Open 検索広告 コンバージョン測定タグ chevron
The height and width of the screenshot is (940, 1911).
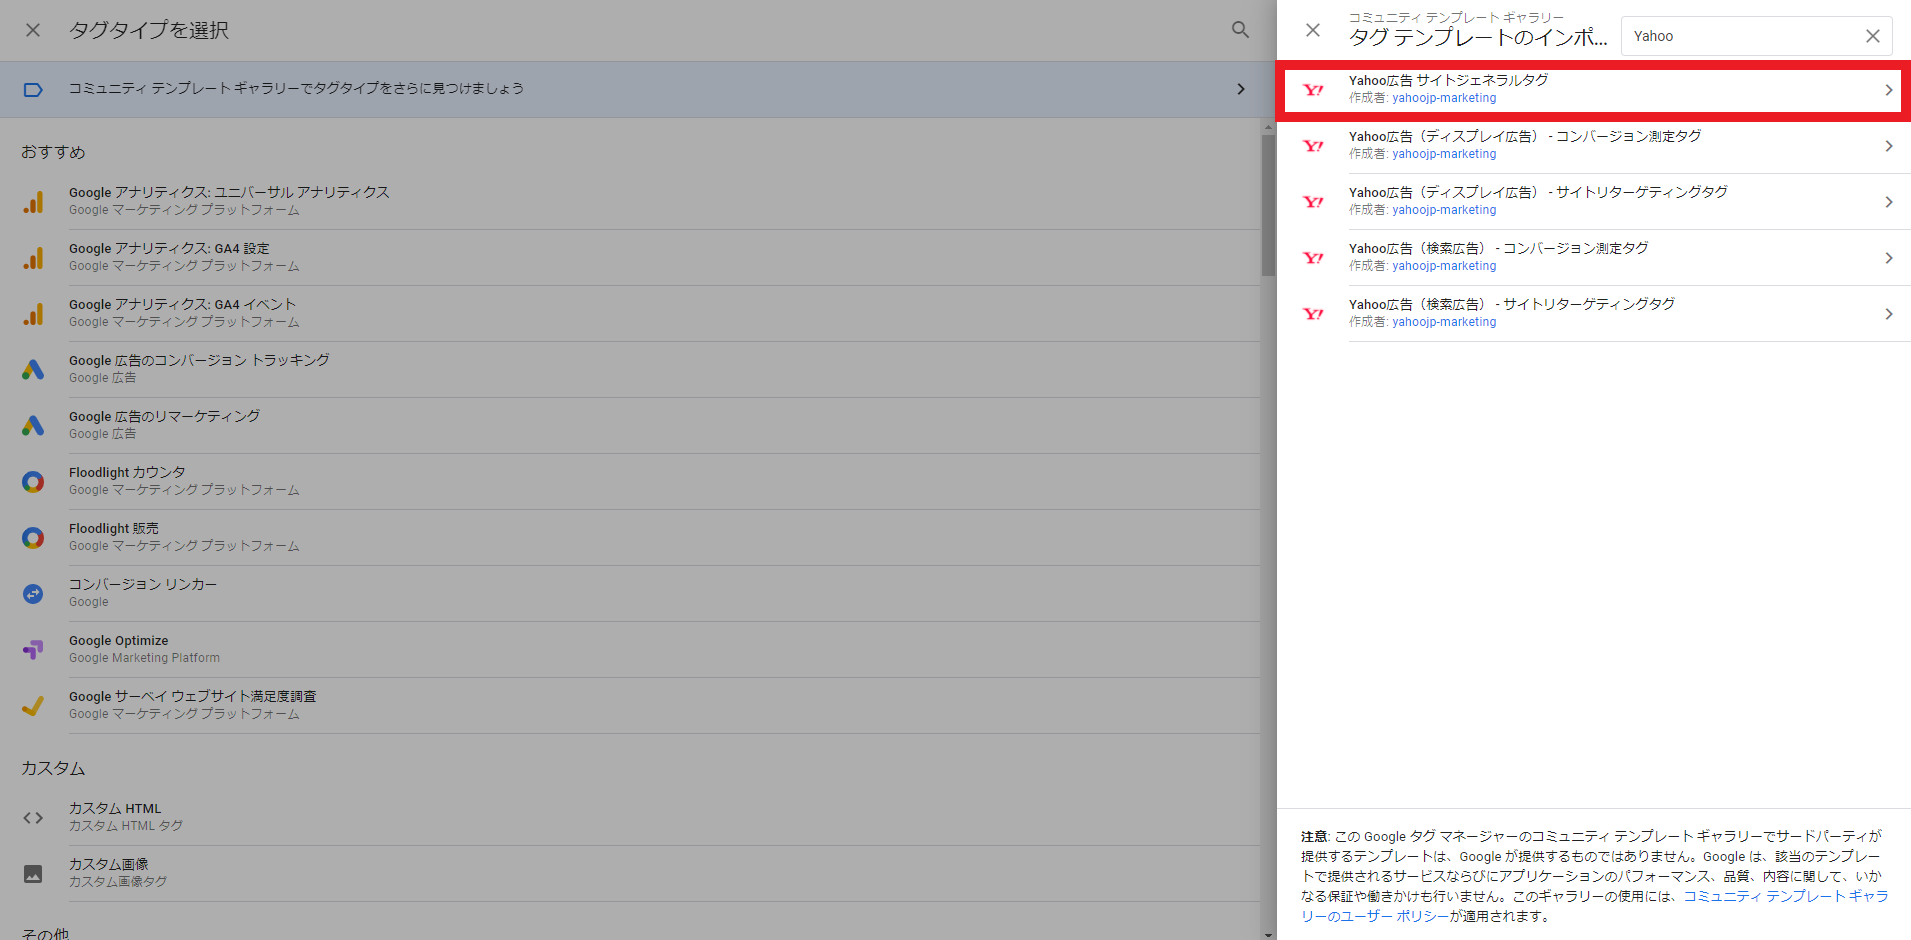pos(1889,258)
